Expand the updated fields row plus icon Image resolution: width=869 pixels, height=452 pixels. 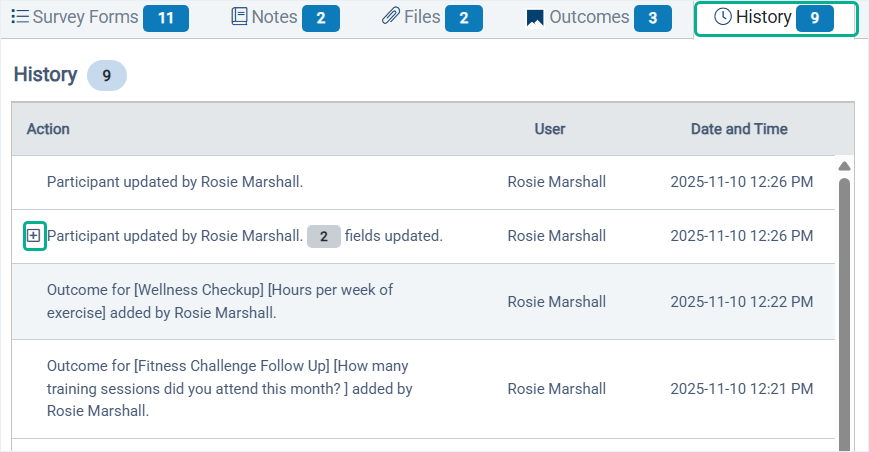click(x=33, y=236)
